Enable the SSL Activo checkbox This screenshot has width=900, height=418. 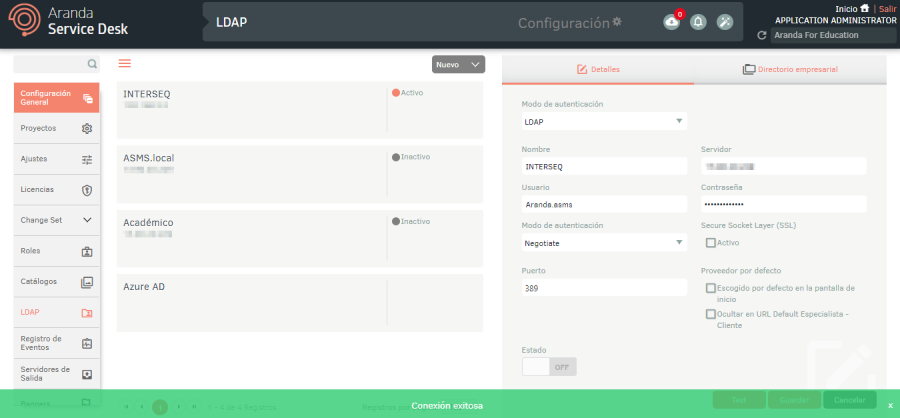711,243
